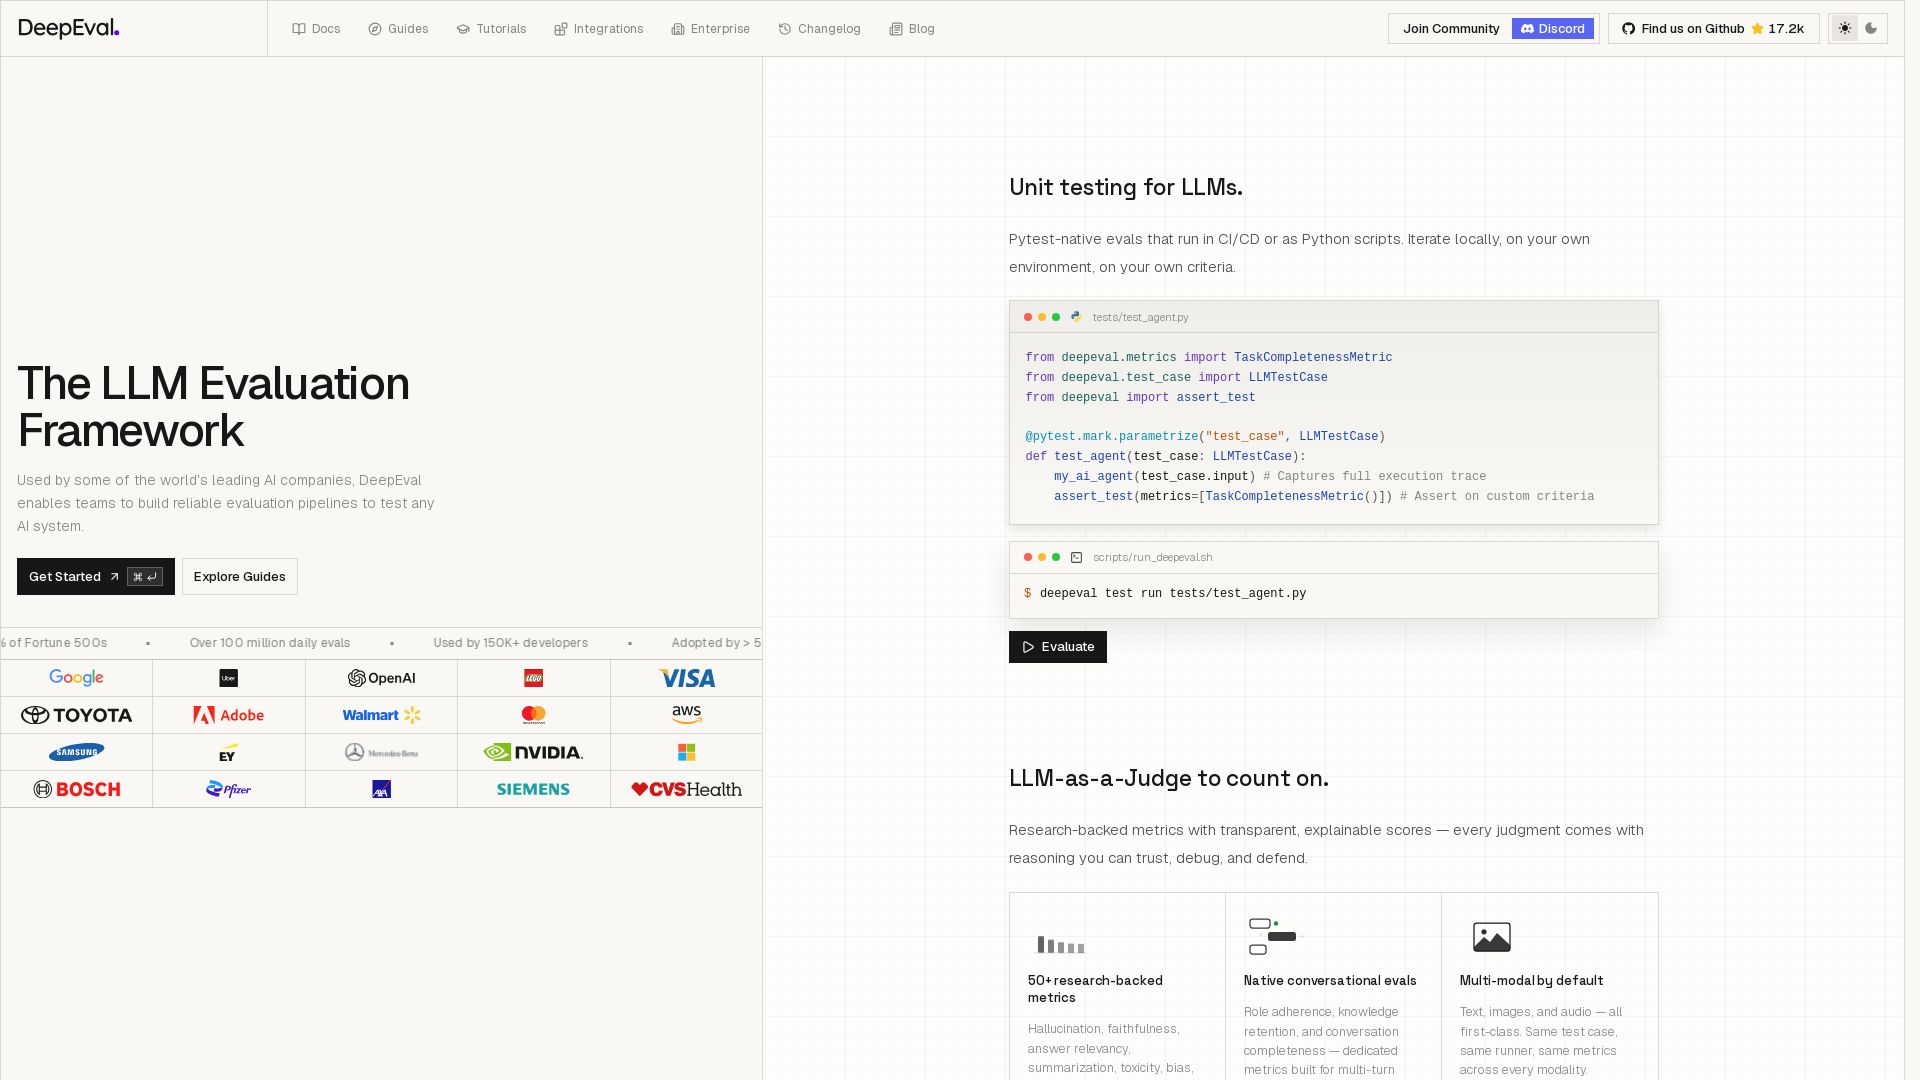
Task: Switch to dark theme moon icon
Action: [1871, 29]
